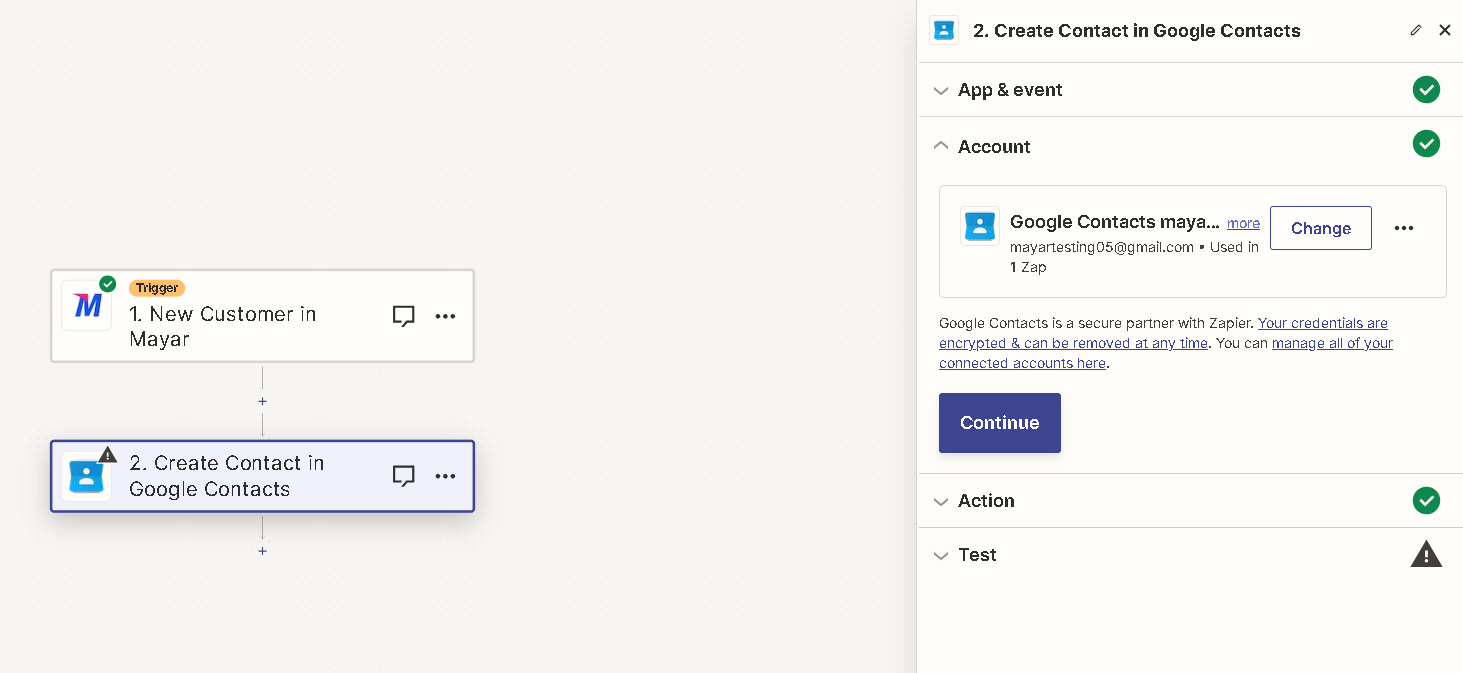Viewport: 1463px width, 673px height.
Task: Open comment icon on Create Contact step
Action: 403,476
